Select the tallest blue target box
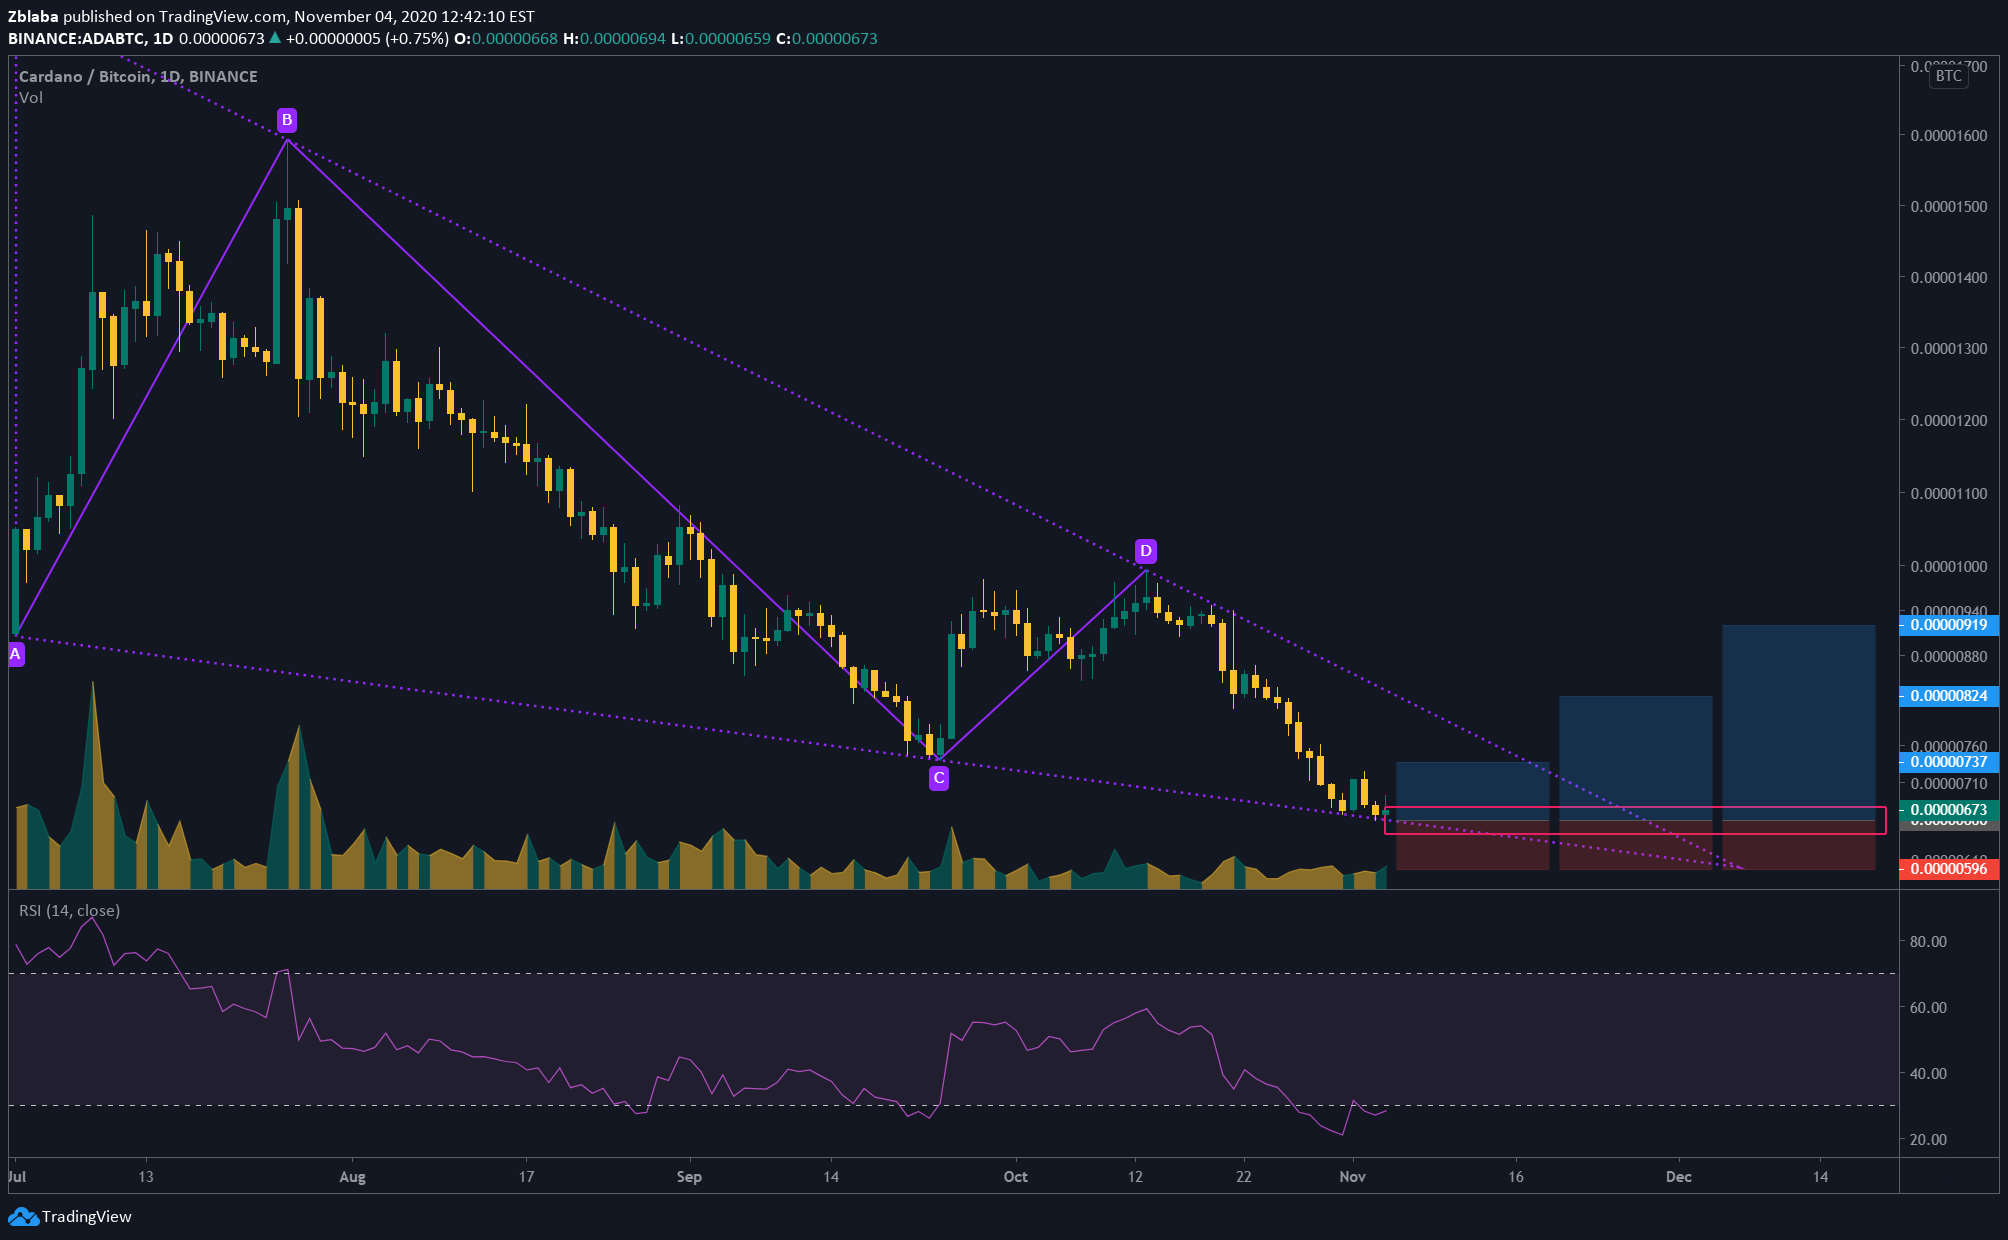 click(x=1798, y=715)
